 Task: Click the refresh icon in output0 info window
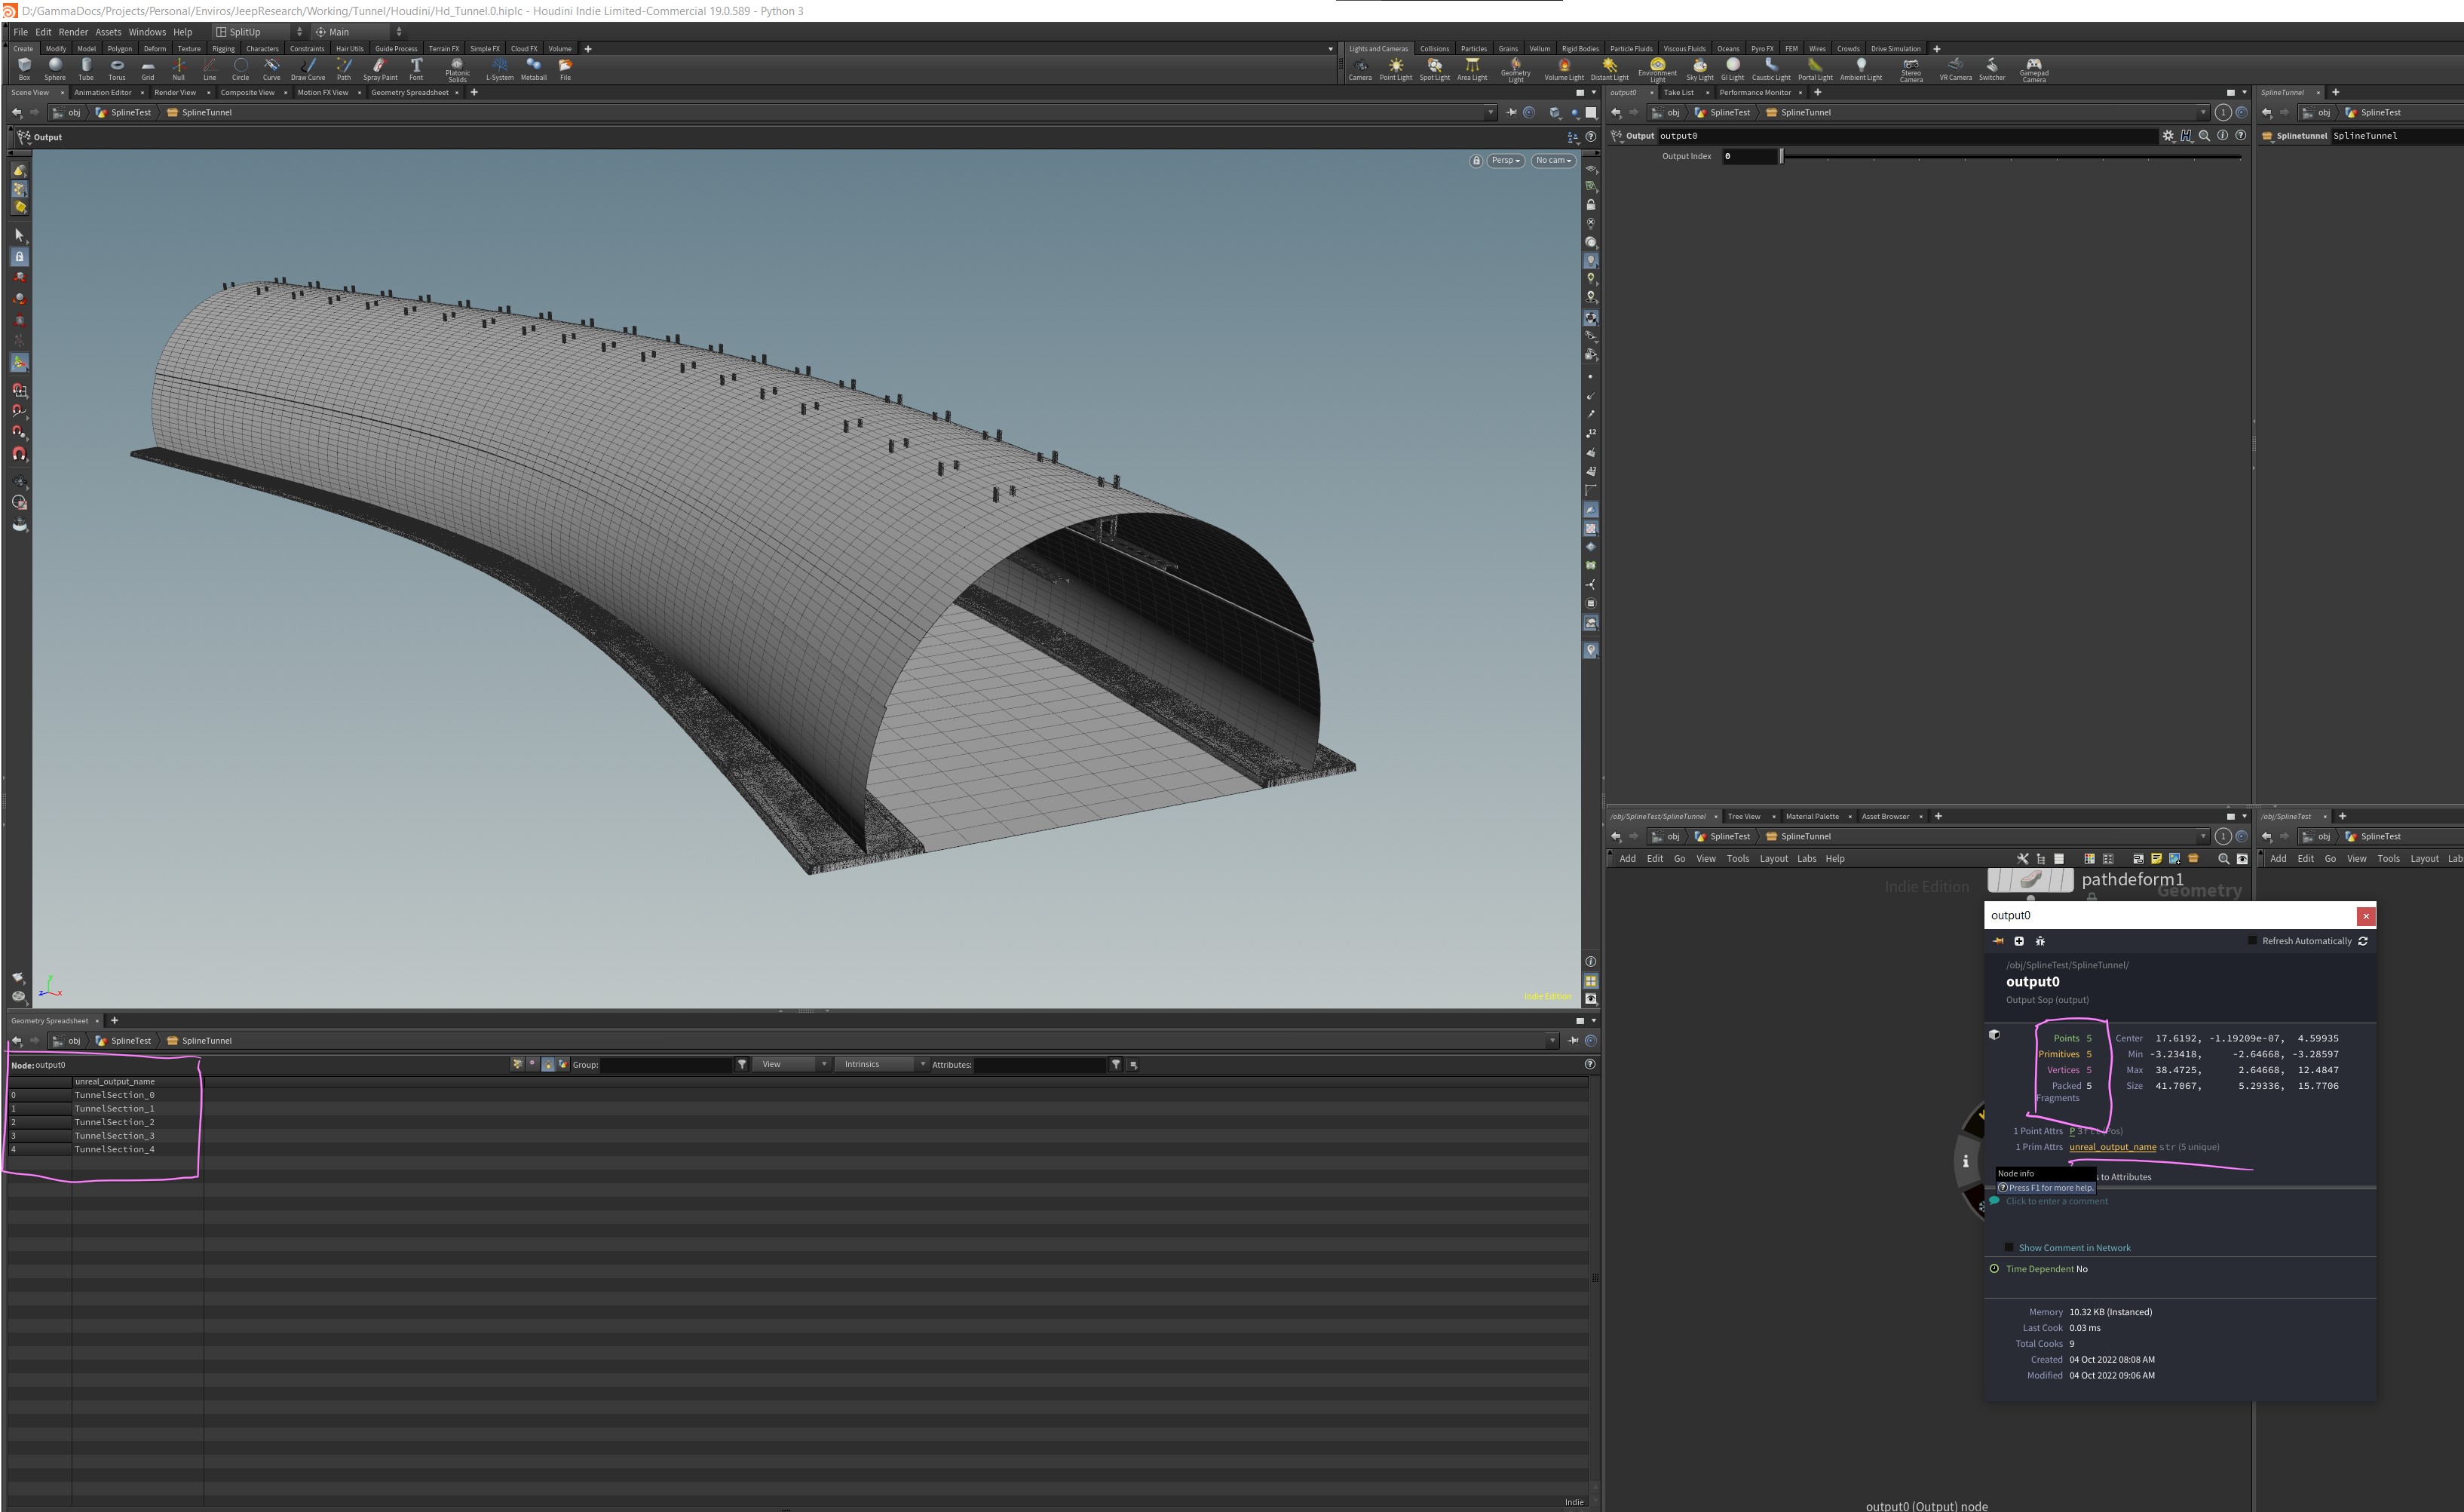coord(2363,941)
